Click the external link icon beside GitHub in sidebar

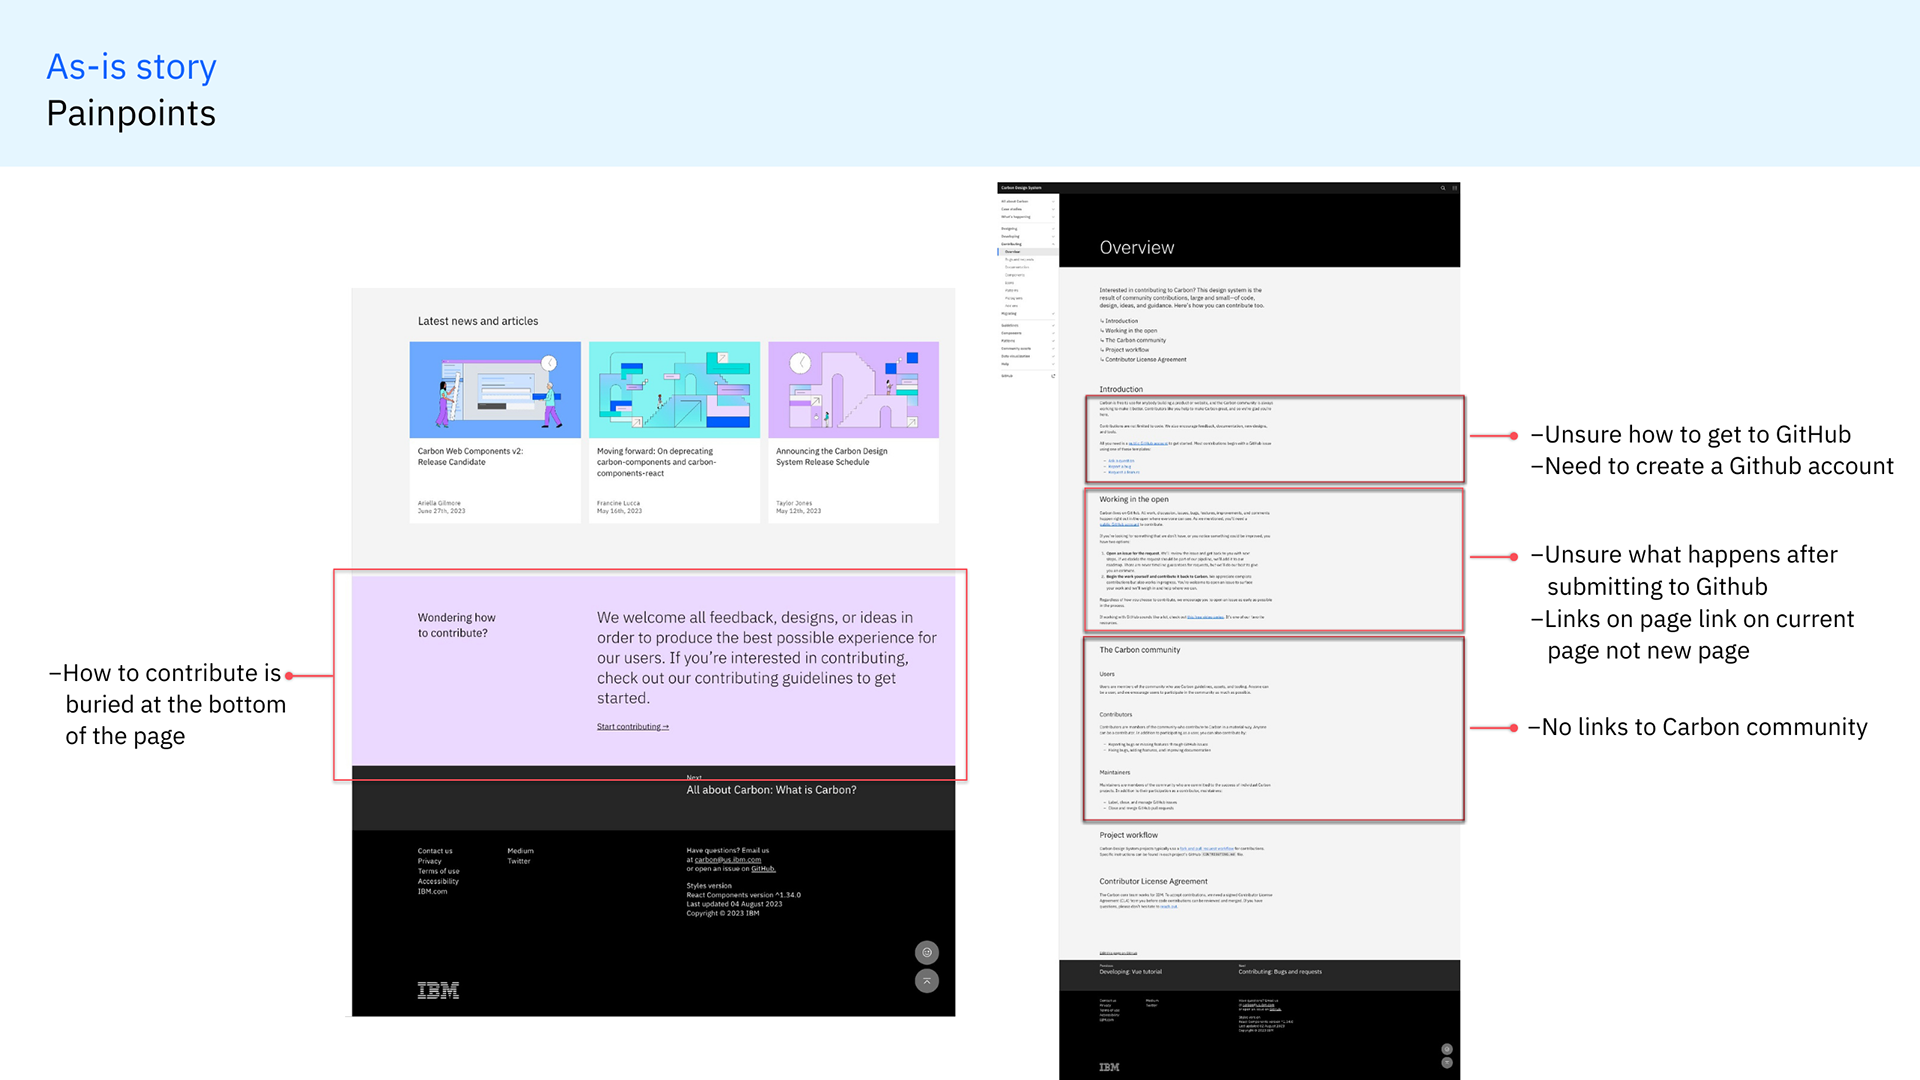pos(1053,376)
